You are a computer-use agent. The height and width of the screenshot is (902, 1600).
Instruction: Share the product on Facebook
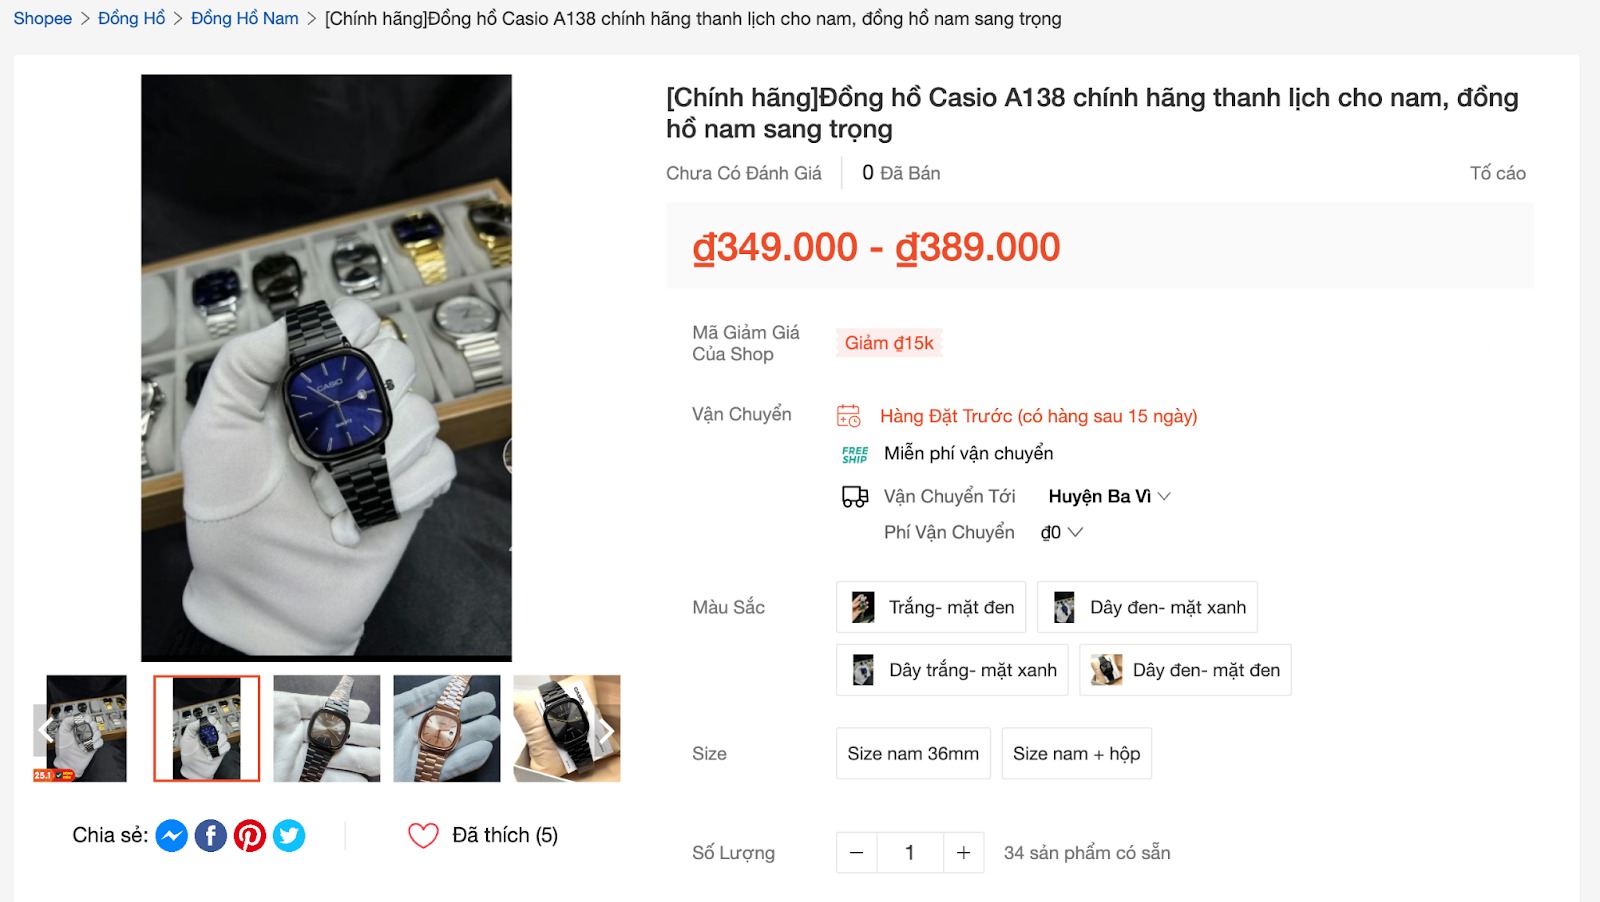pyautogui.click(x=211, y=834)
